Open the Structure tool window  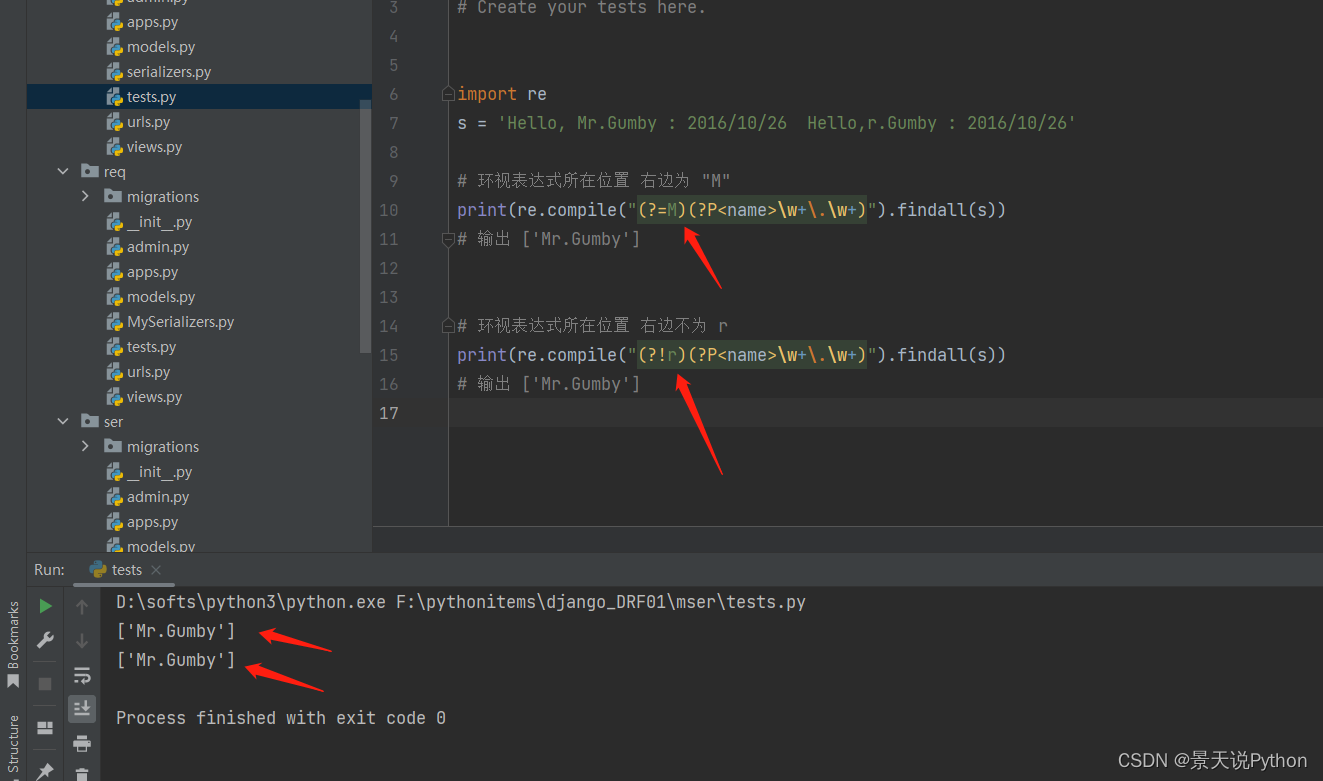13,745
